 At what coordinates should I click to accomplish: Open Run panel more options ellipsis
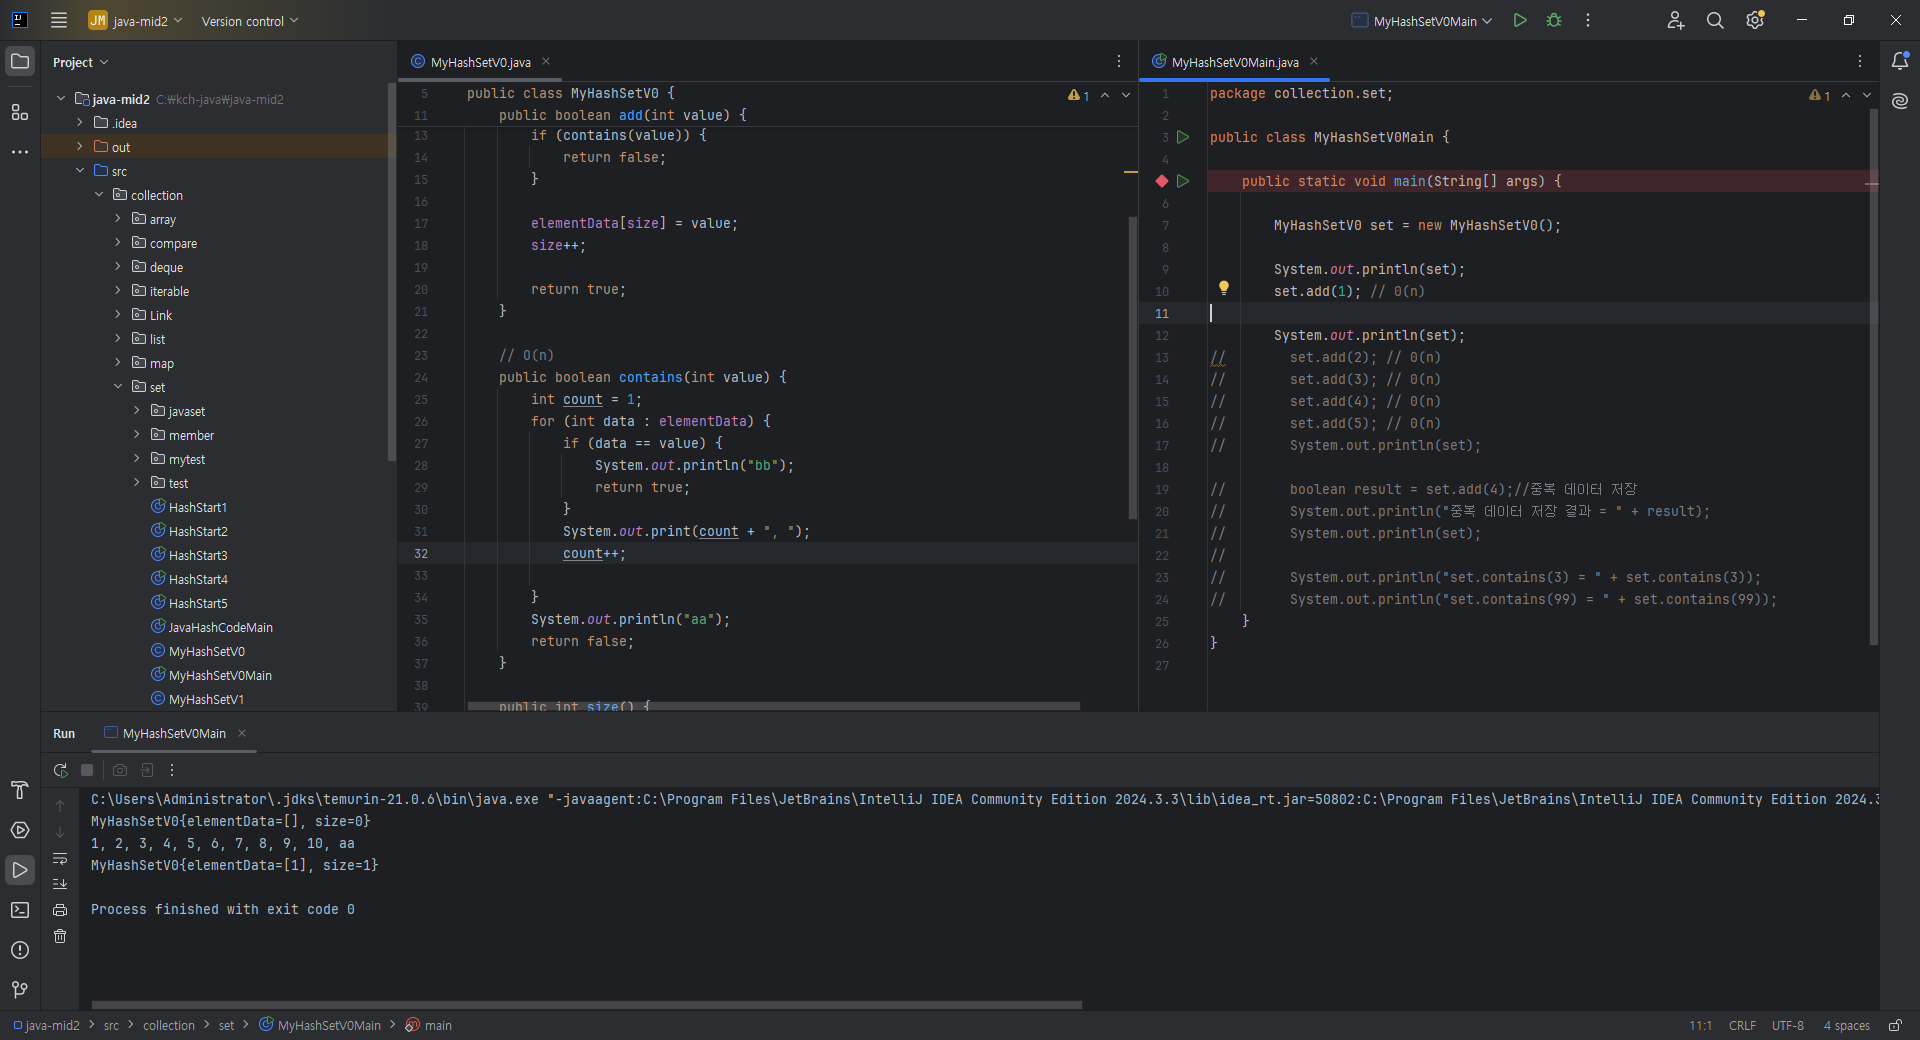[x=172, y=770]
